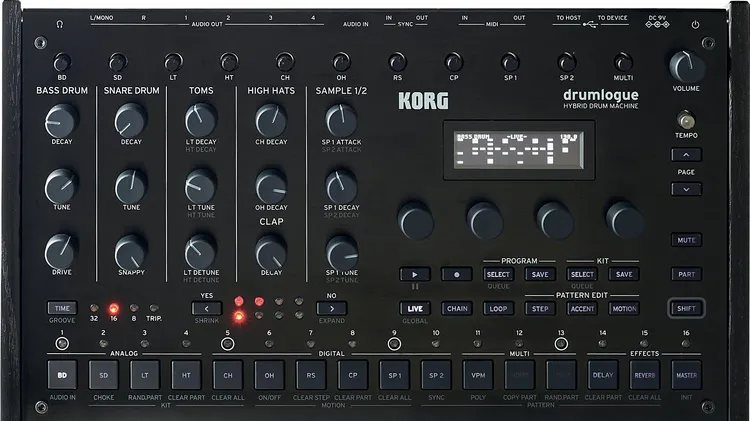This screenshot has width=750, height=421.
Task: Tap the OH step button
Action: pos(269,375)
